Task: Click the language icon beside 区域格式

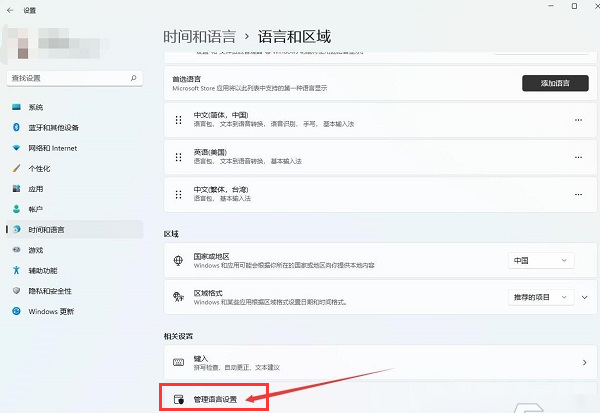Action: pyautogui.click(x=178, y=297)
